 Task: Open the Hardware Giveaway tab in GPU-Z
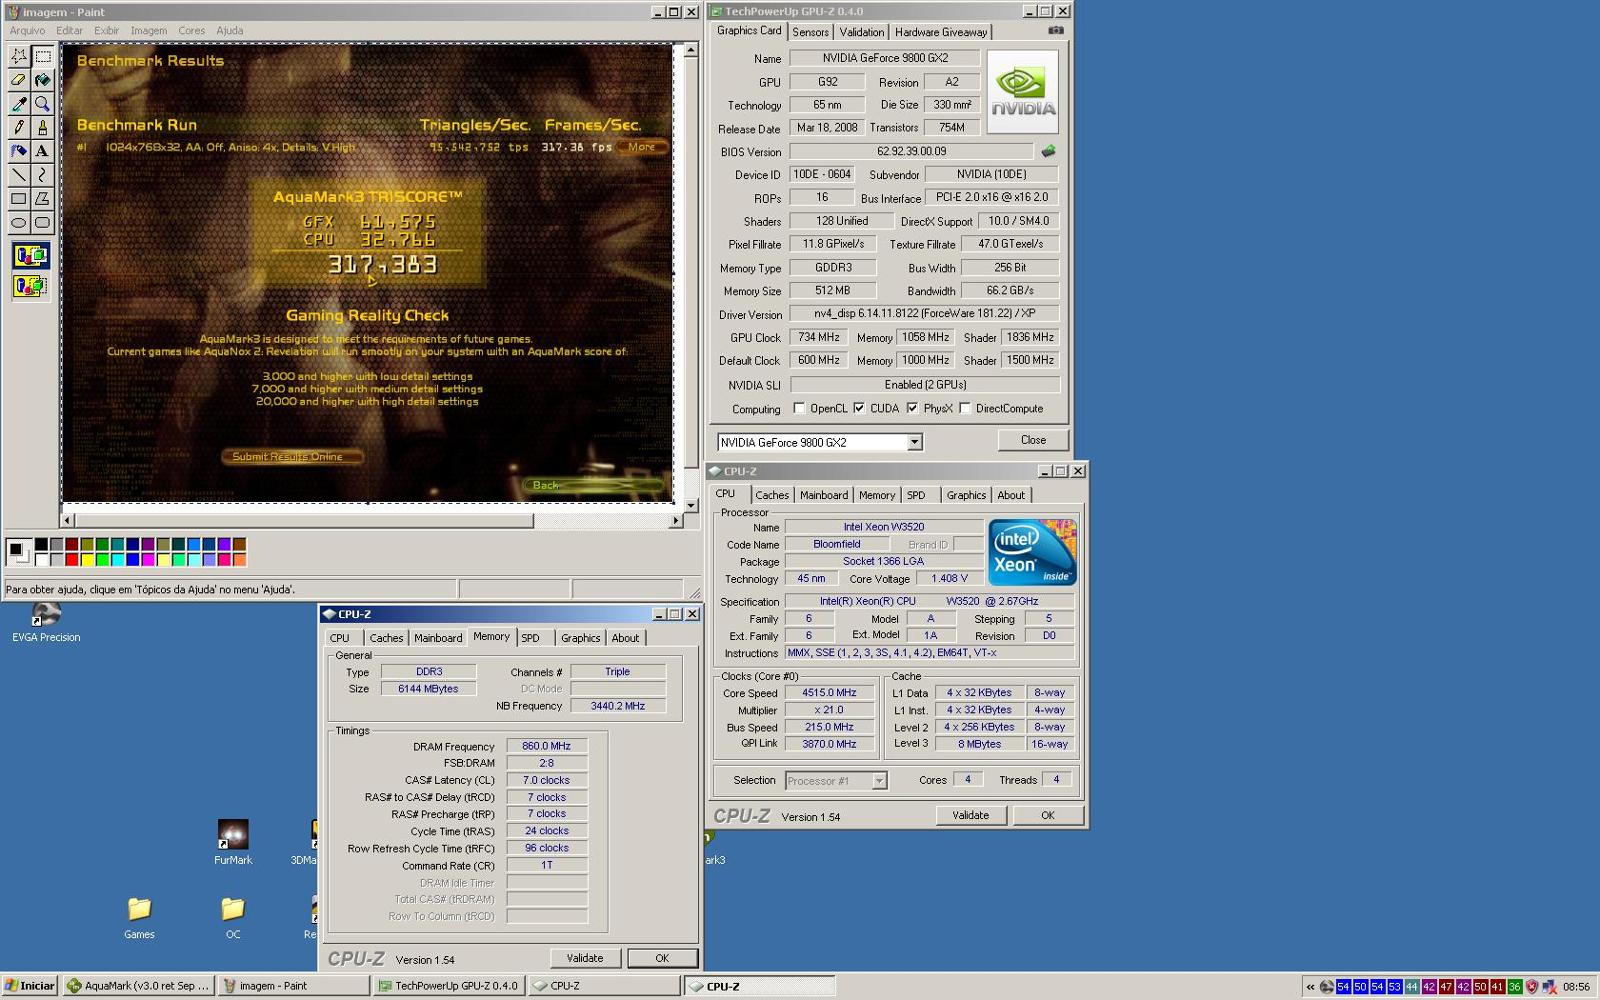(941, 32)
